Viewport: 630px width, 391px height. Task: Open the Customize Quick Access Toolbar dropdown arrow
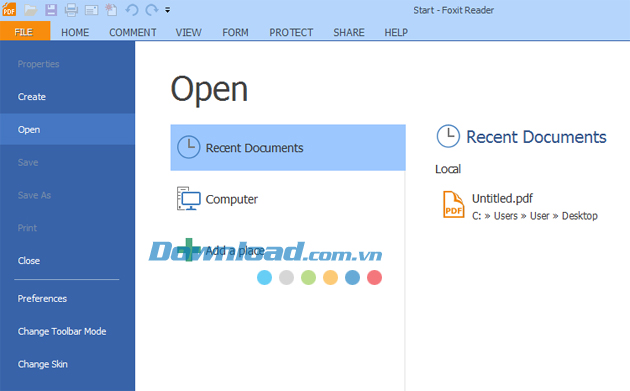click(x=168, y=10)
